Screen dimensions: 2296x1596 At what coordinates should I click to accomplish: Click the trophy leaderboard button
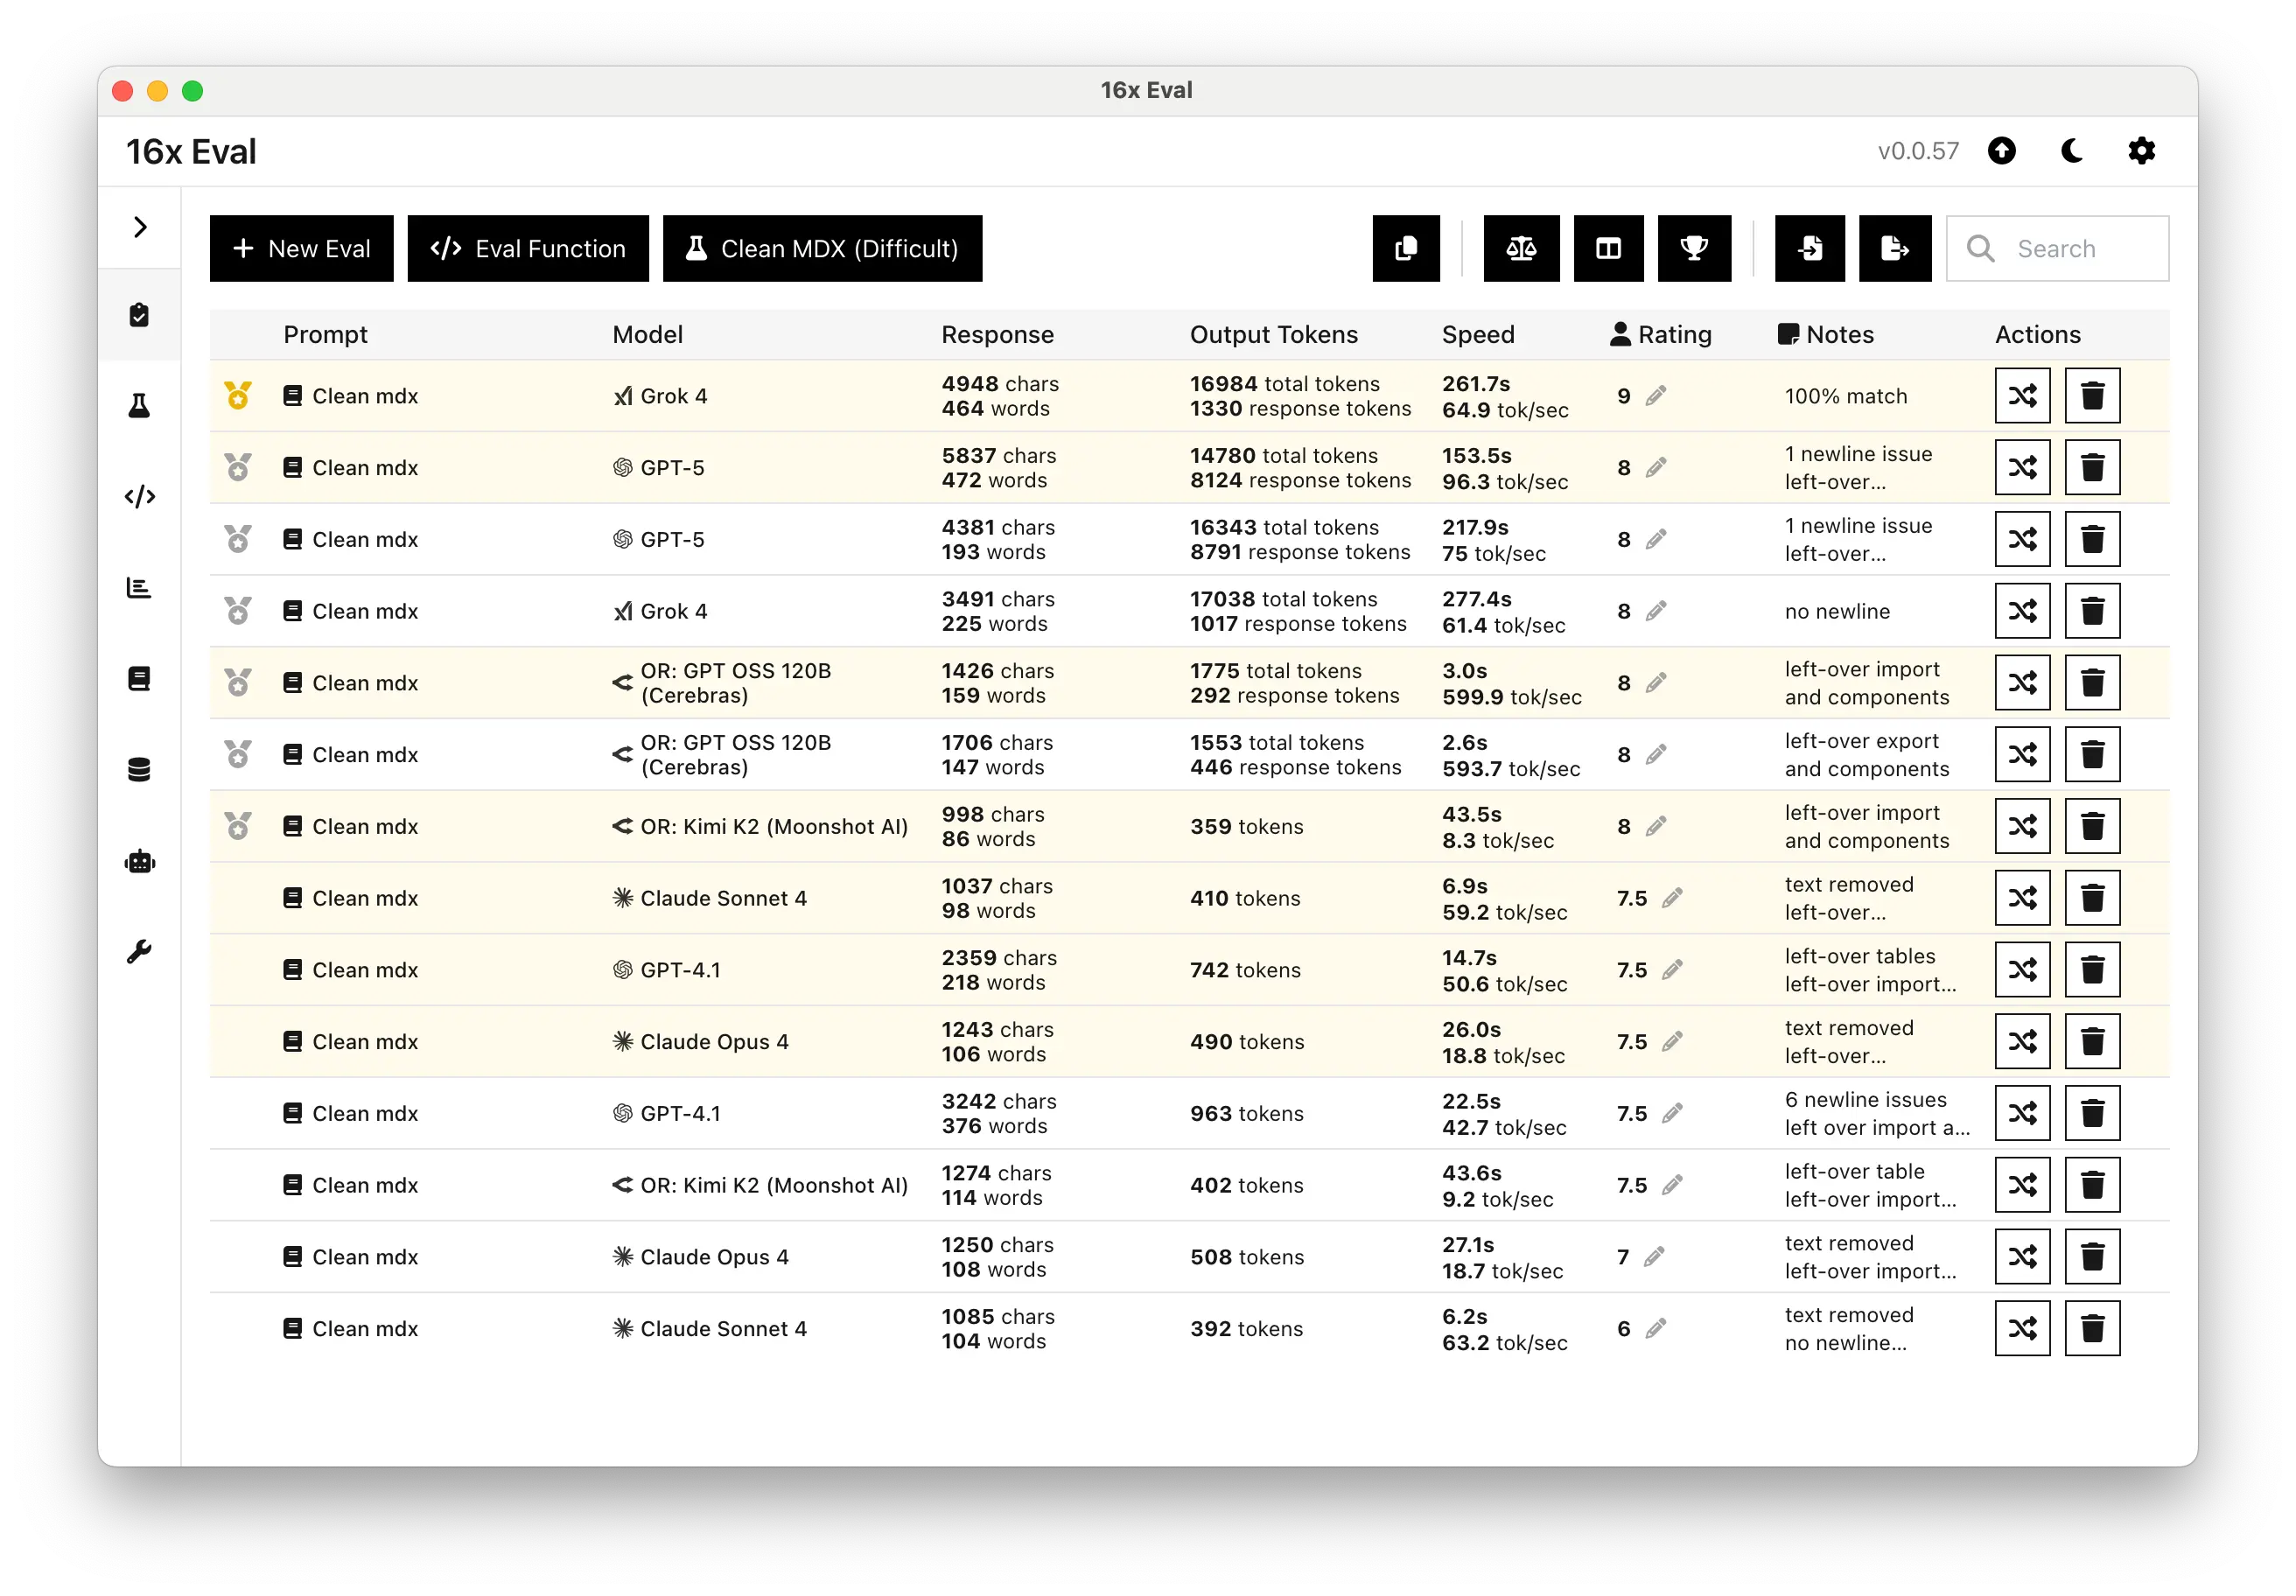click(1694, 248)
